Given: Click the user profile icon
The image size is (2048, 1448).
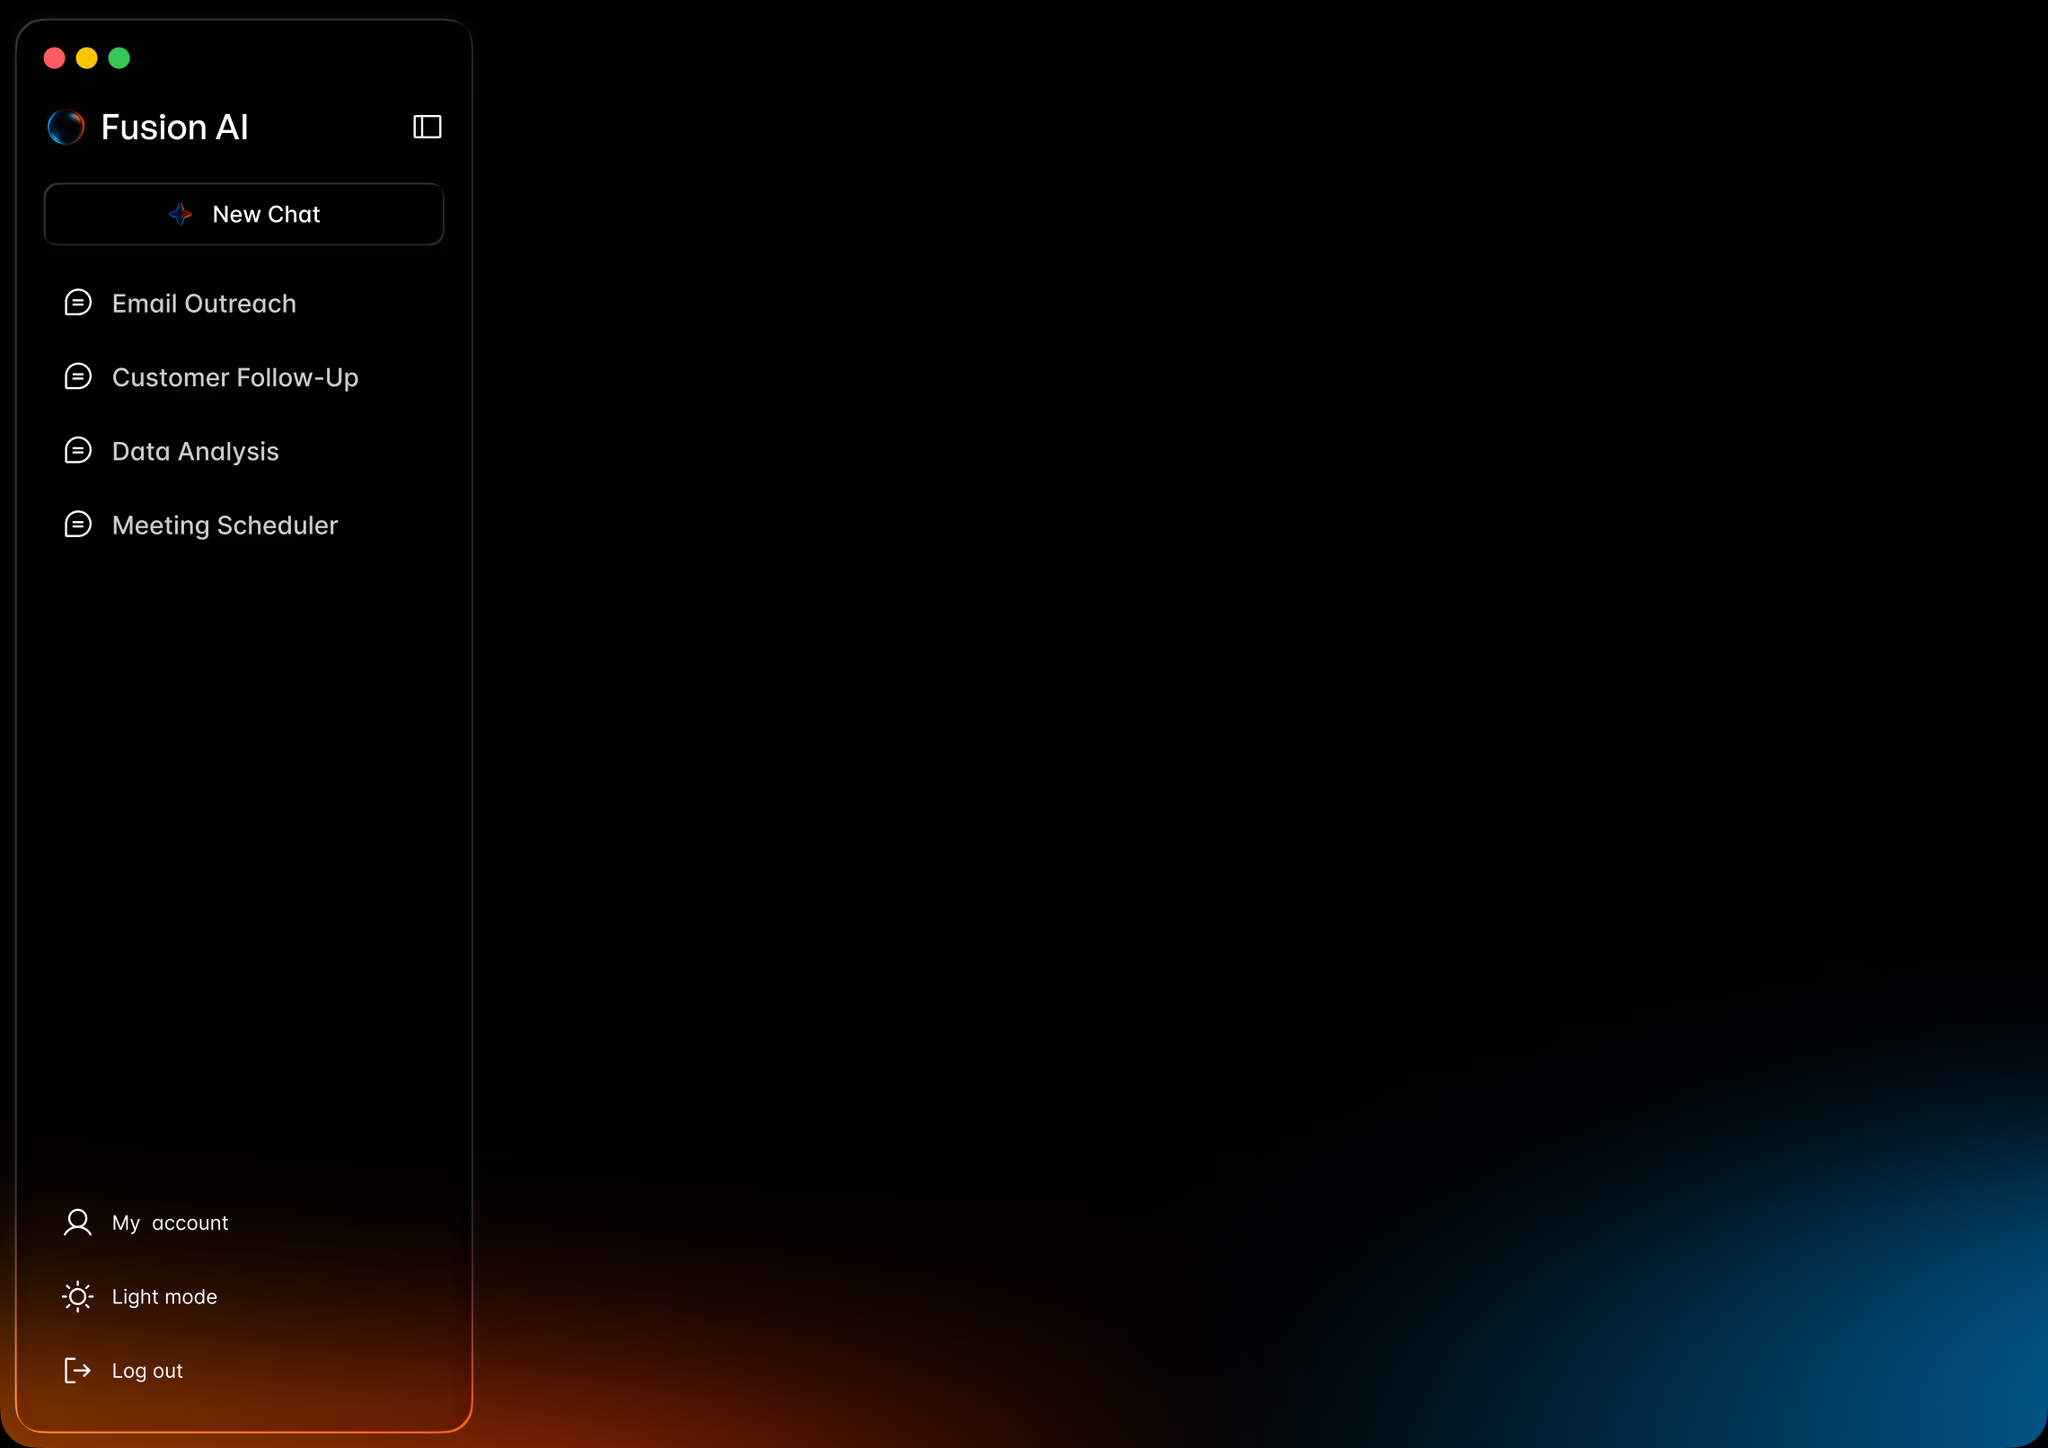Looking at the screenshot, I should click(x=78, y=1222).
